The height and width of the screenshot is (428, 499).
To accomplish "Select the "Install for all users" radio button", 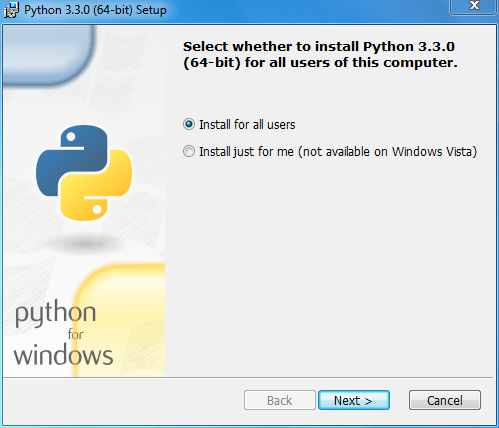I will tap(189, 124).
